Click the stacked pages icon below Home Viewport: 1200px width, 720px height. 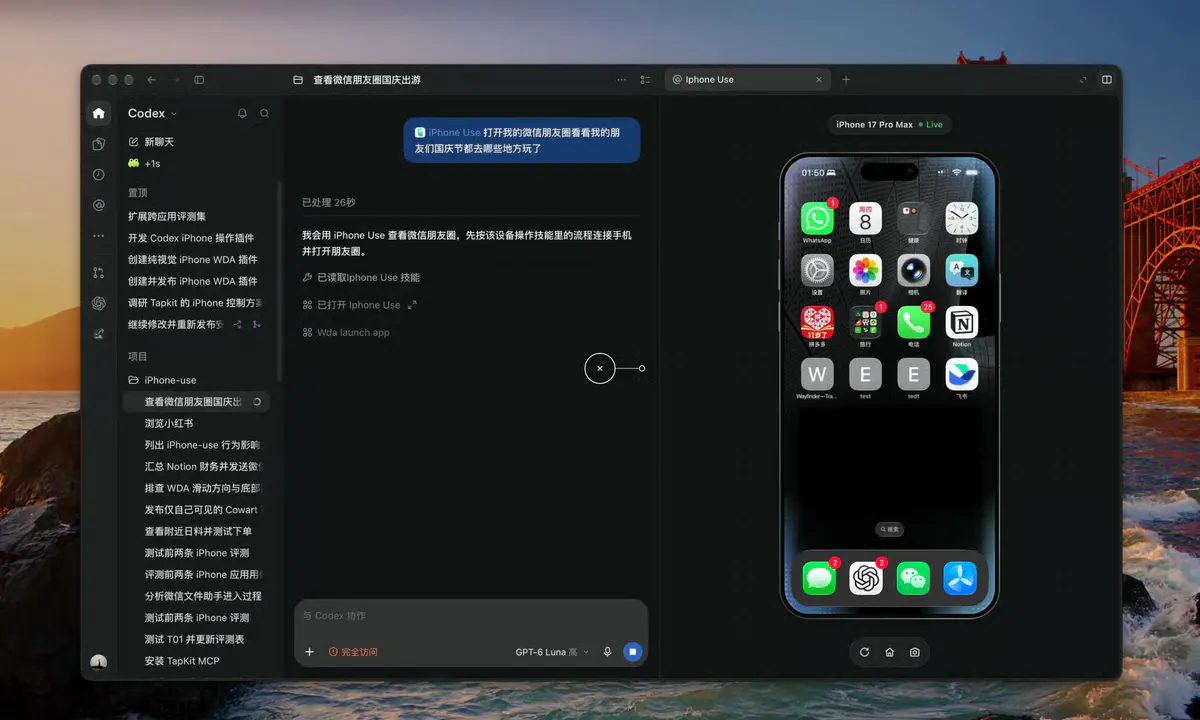[98, 144]
